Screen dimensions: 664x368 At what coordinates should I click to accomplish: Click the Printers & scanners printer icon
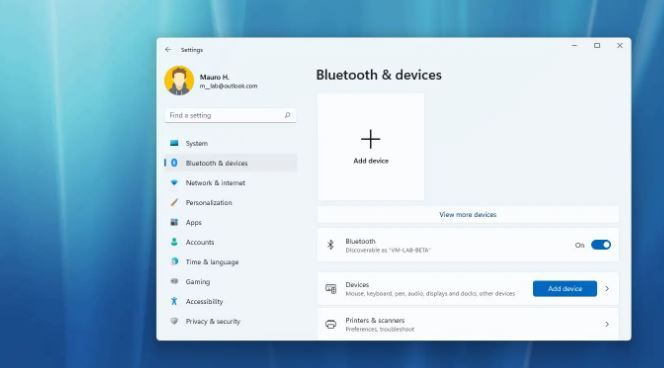331,324
